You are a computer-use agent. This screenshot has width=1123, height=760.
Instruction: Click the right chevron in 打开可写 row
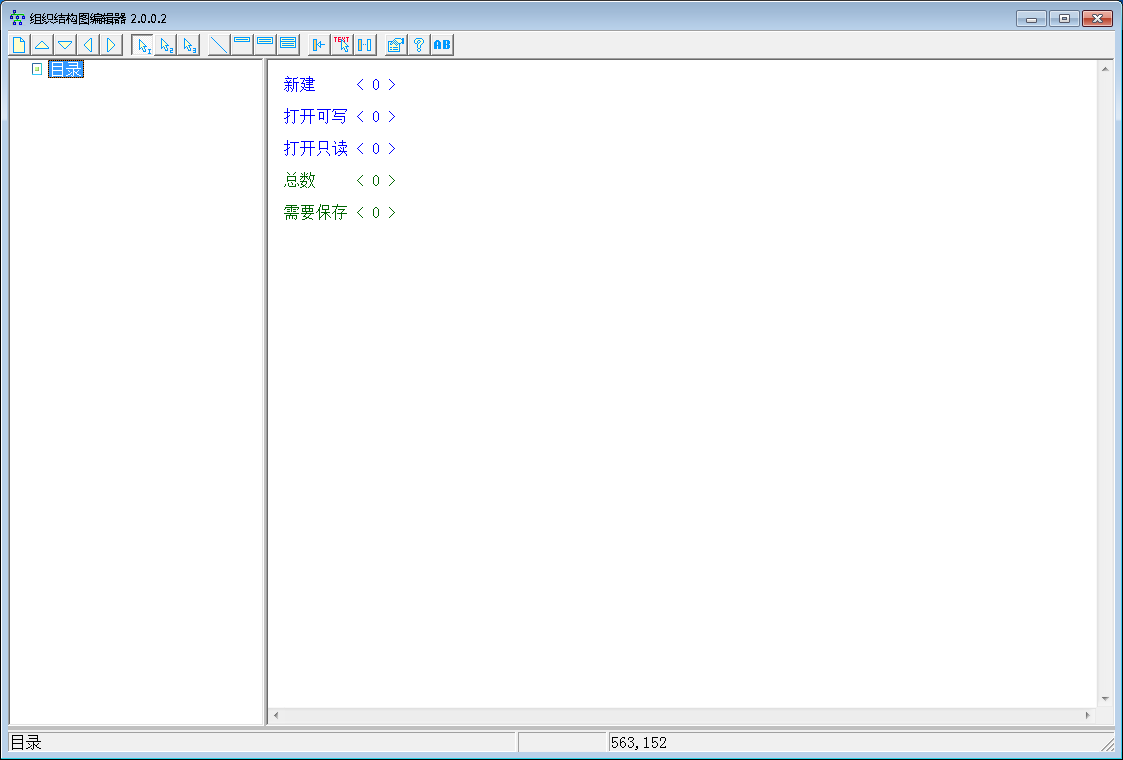(392, 117)
